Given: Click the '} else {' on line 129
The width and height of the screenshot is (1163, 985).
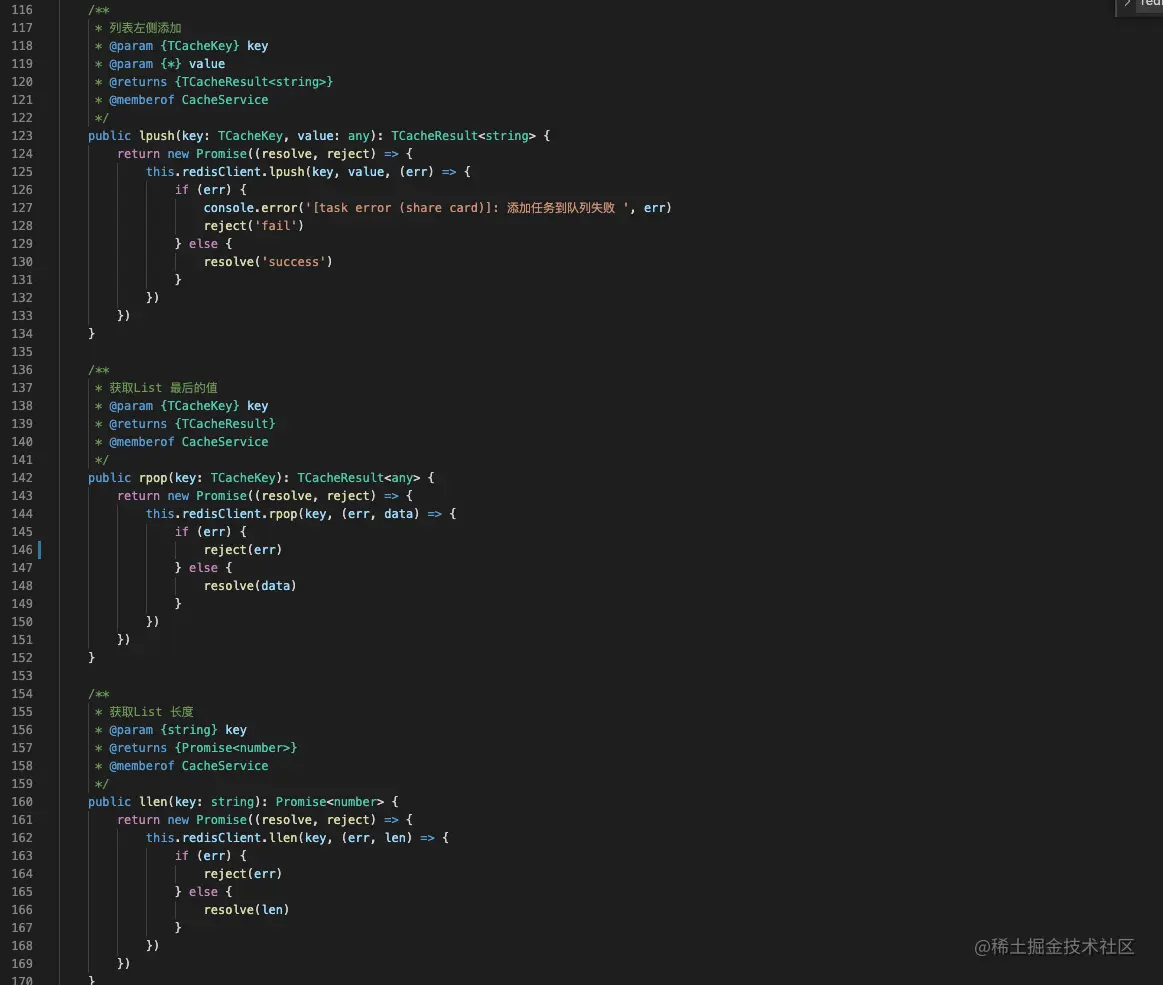Looking at the screenshot, I should click(203, 244).
